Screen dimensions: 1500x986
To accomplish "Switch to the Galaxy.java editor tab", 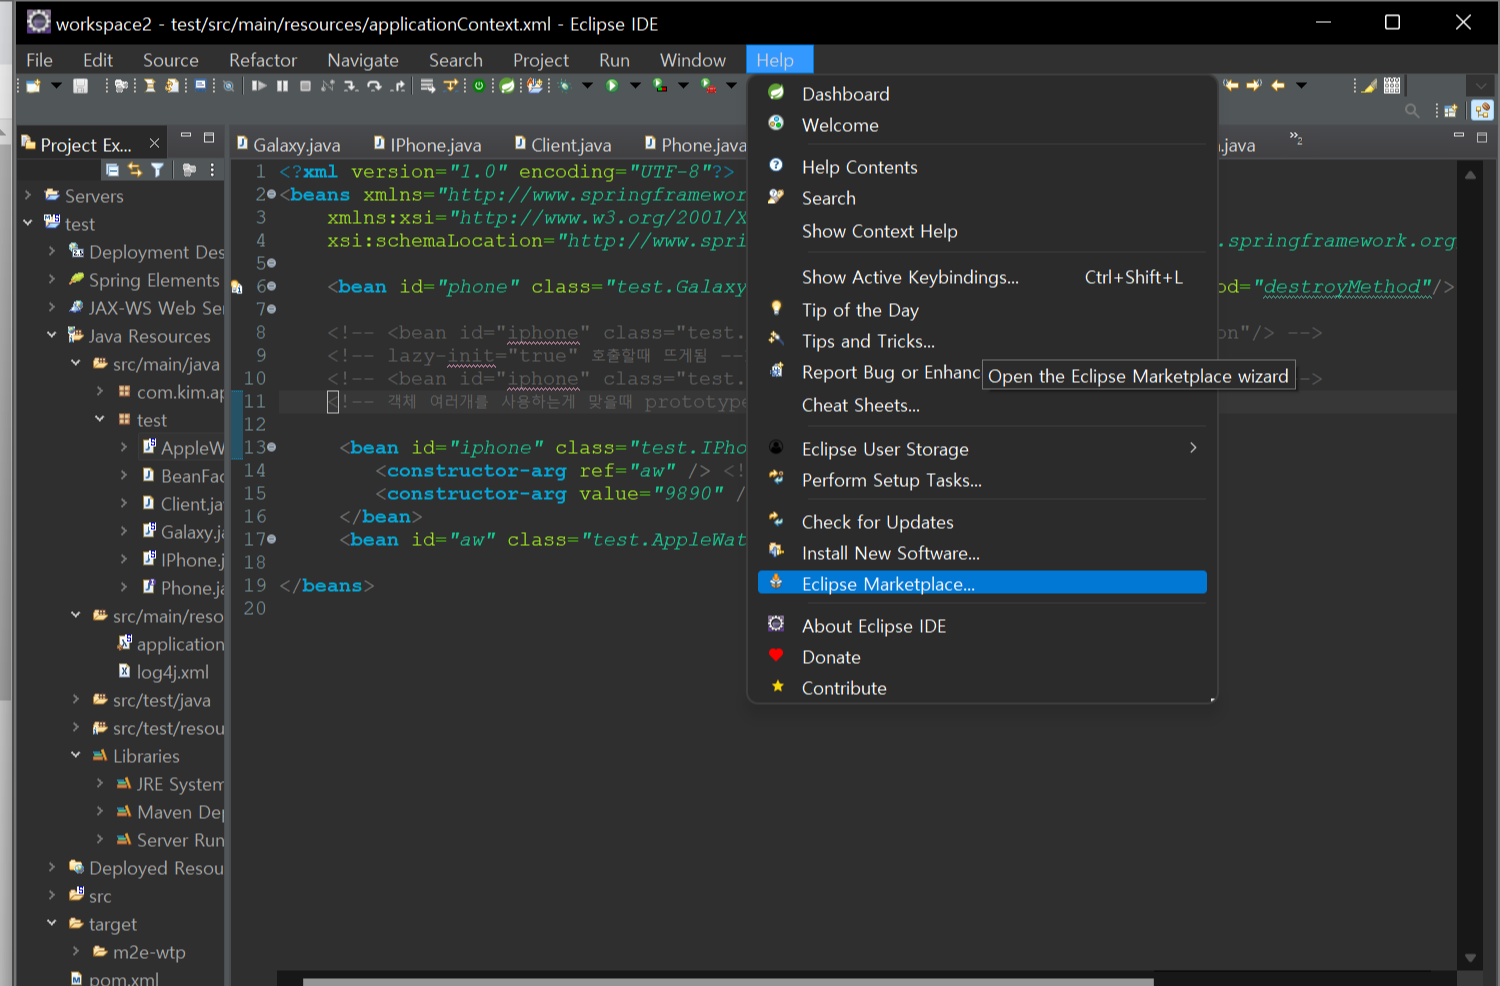I will click(x=288, y=145).
